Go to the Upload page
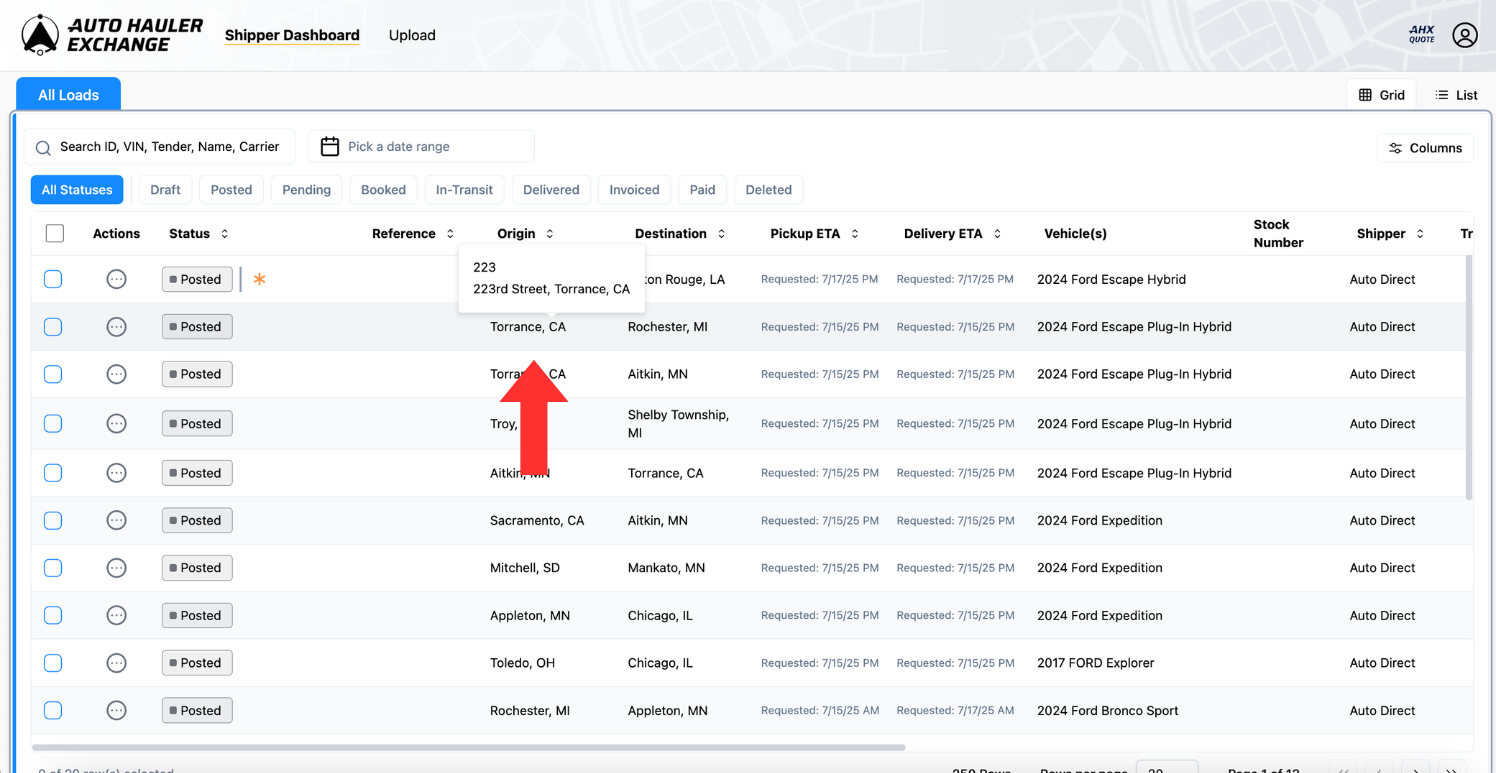Screen dimensions: 1496x773 (x=412, y=35)
